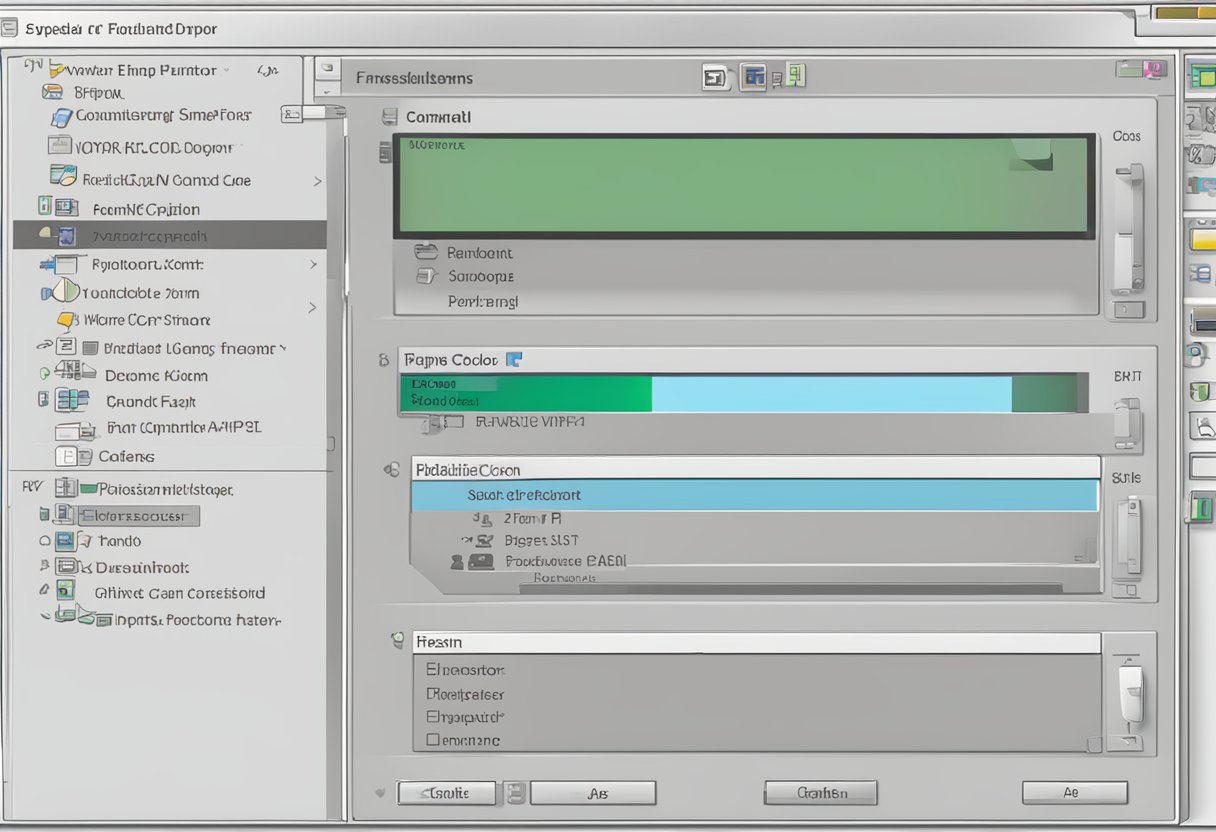Click the green icon atop right sidebar
This screenshot has height=832, width=1216.
[1200, 76]
